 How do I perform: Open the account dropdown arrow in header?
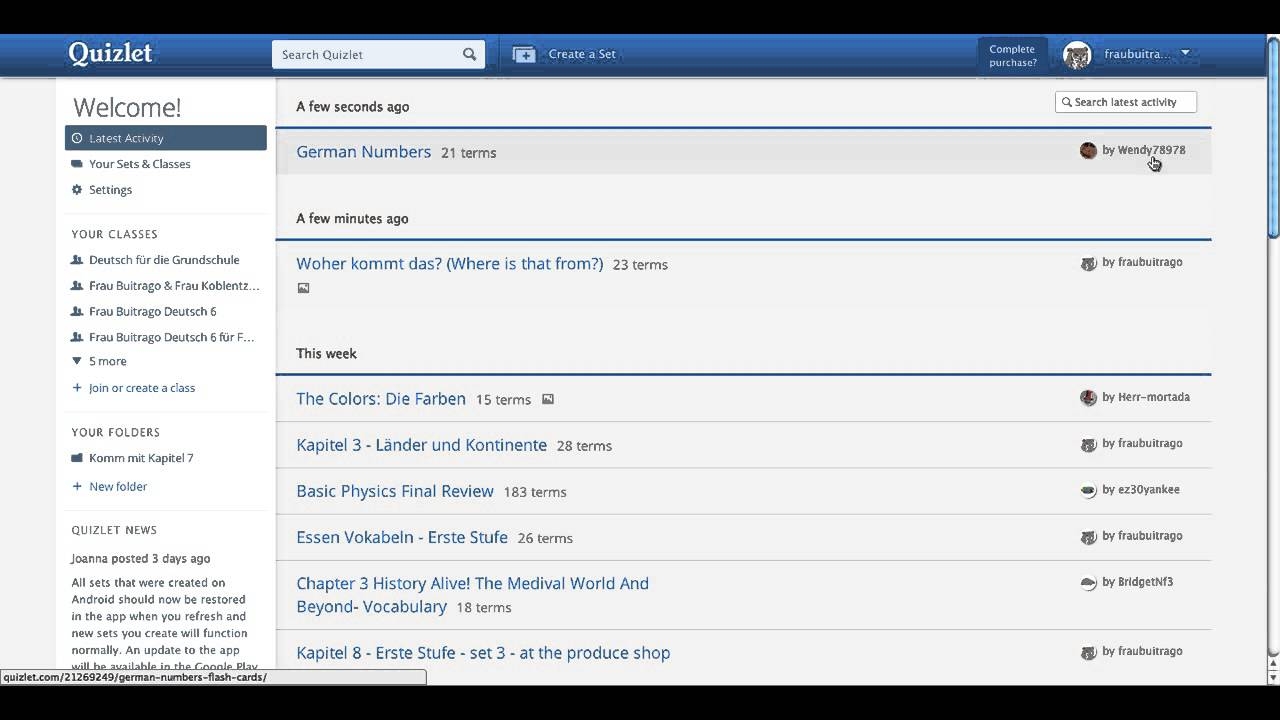coord(1185,54)
